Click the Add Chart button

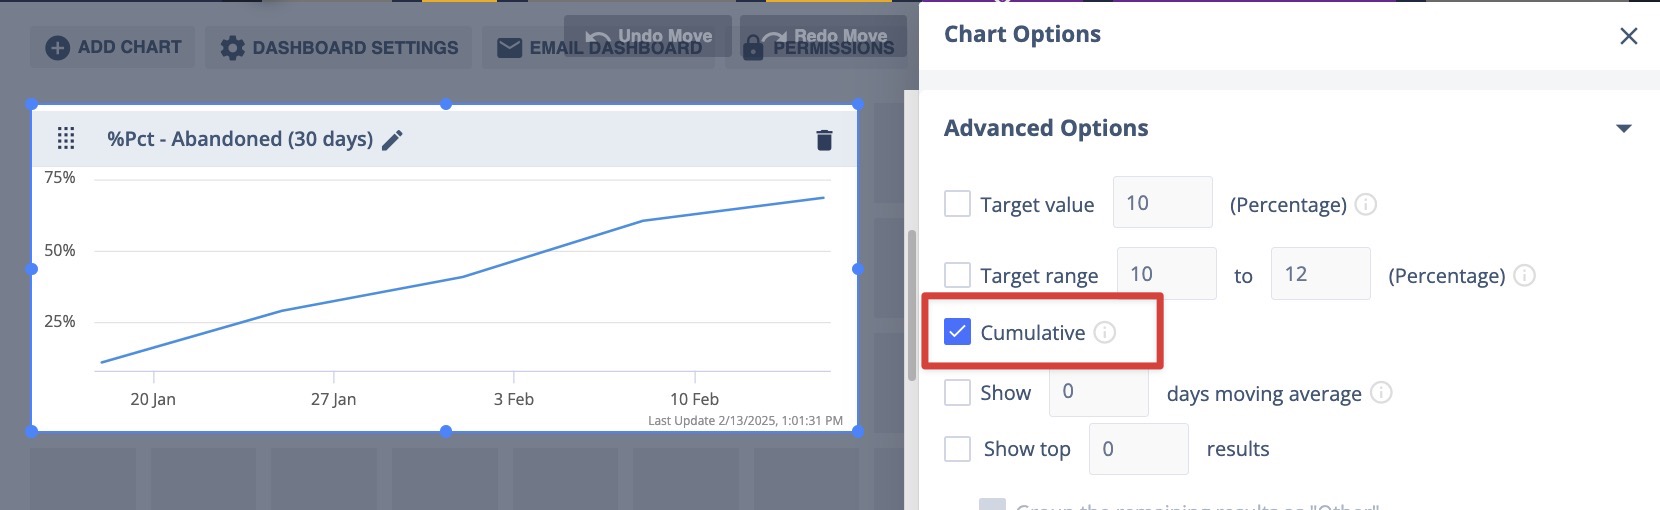click(x=113, y=47)
